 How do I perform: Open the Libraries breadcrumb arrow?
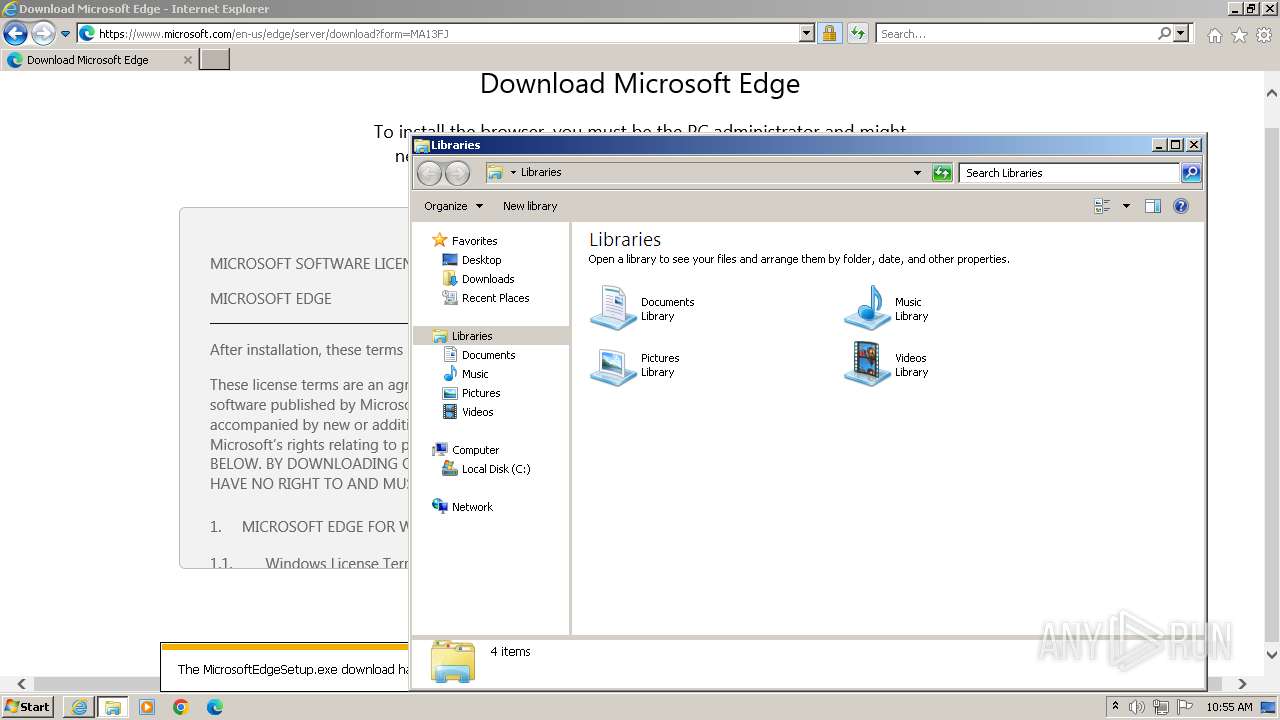click(513, 172)
